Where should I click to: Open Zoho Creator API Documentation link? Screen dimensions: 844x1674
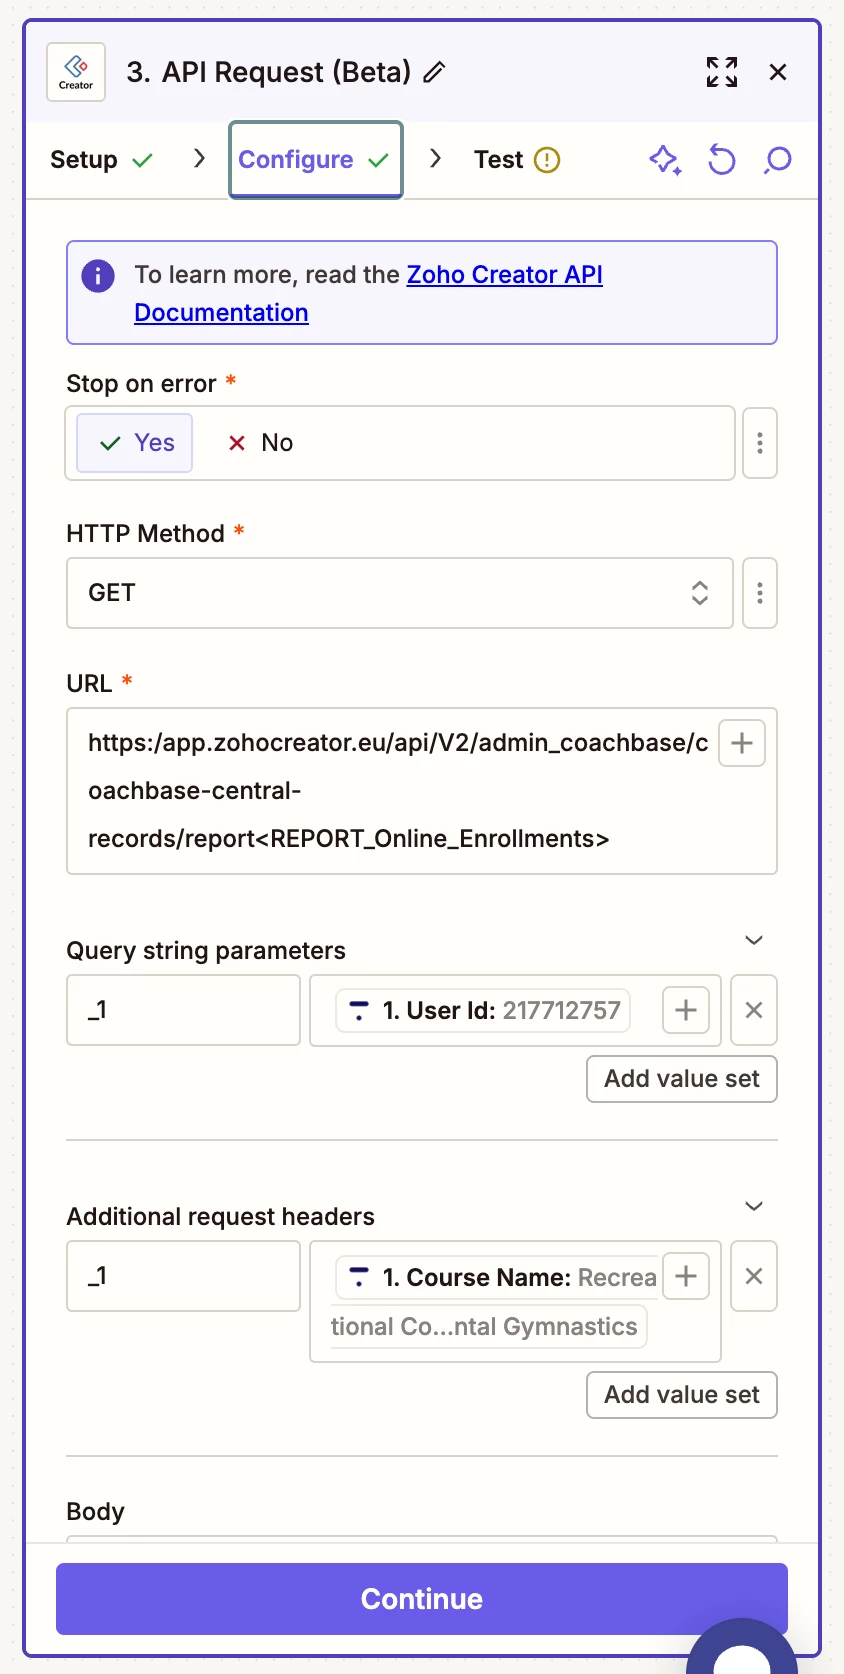click(x=368, y=293)
